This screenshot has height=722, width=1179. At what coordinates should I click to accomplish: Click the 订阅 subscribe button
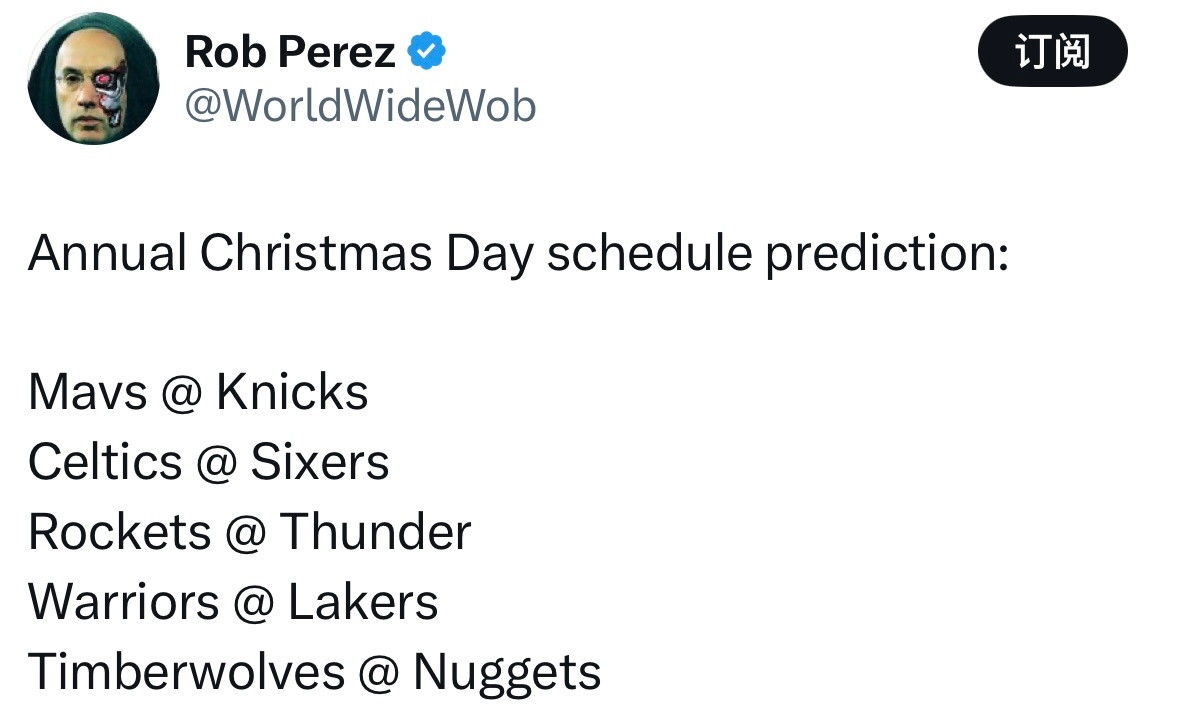tap(1052, 51)
